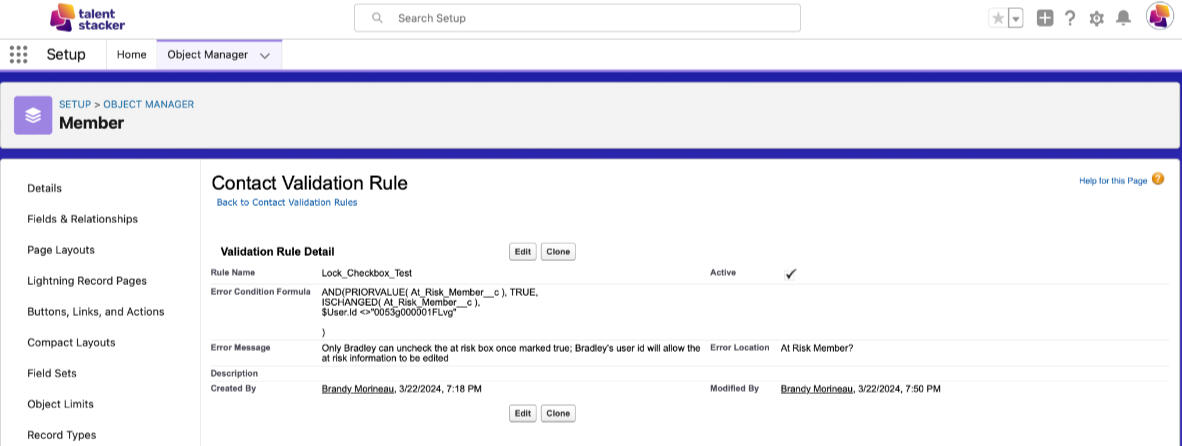
Task: Show notifications bell
Action: pos(1123,18)
